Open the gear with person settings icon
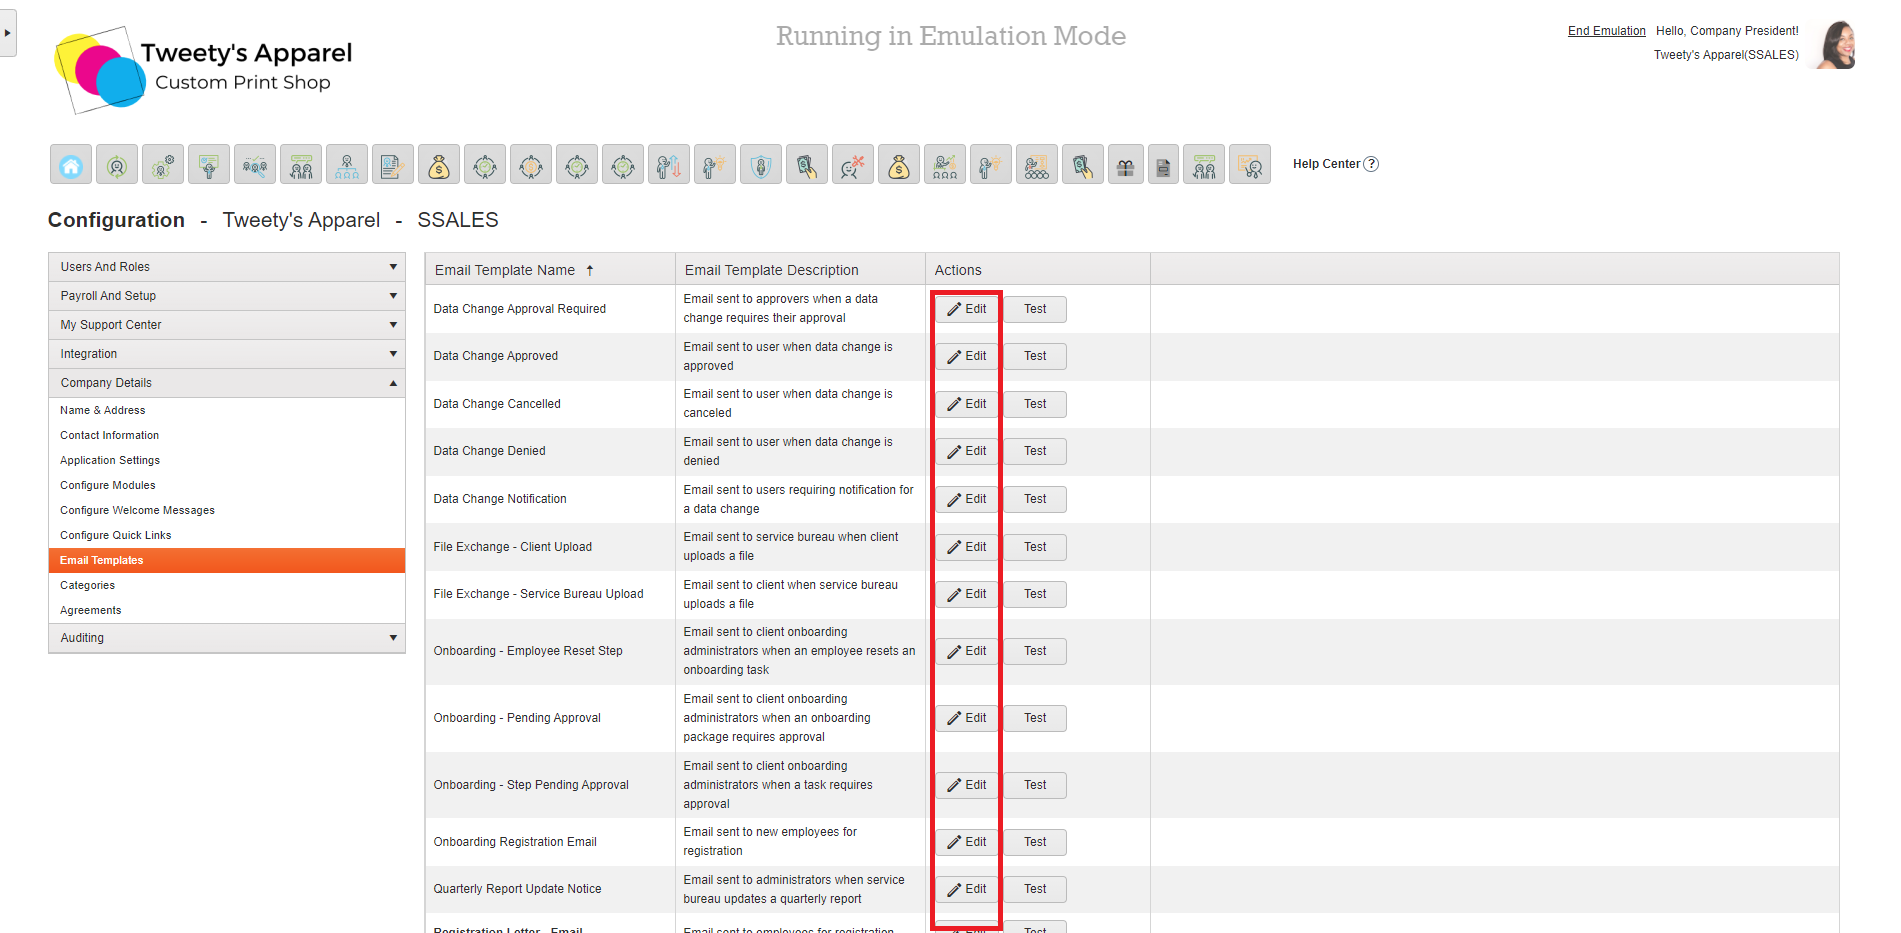Image resolution: width=1901 pixels, height=933 pixels. click(162, 164)
